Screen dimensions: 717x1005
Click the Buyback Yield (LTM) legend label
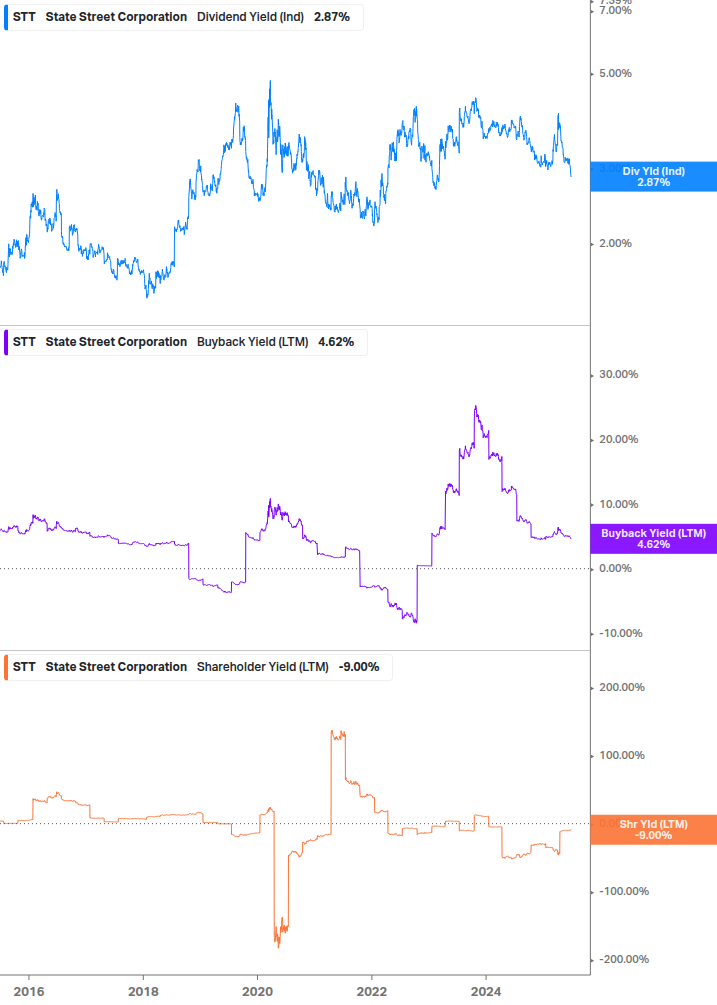tap(252, 342)
